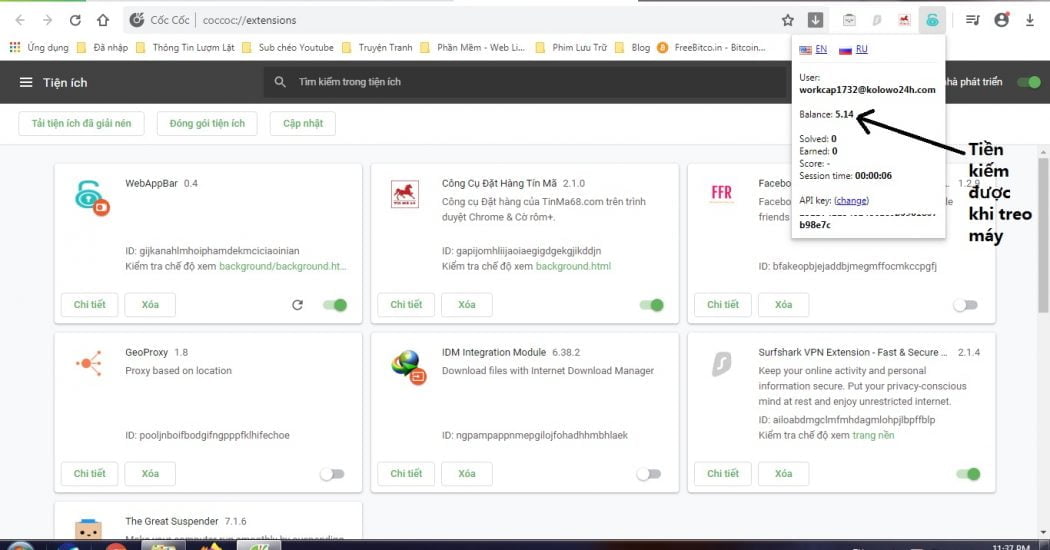Click the download arrow icon beside the star

(815, 20)
